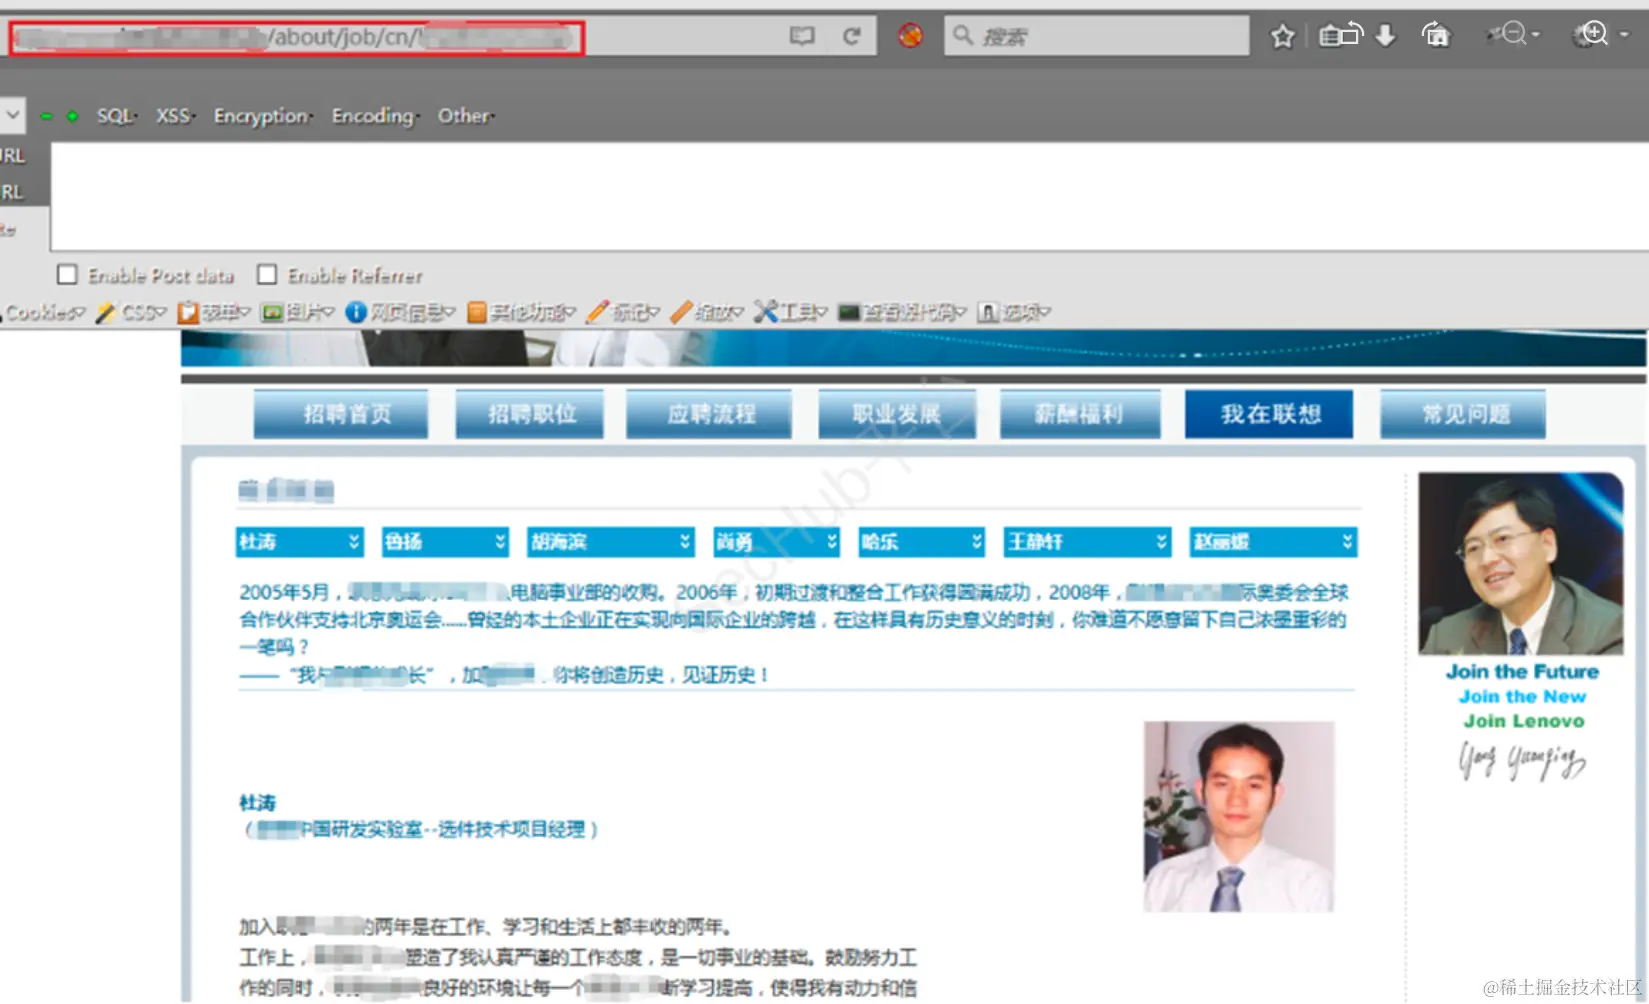Open the 标记 pencil toolbar item
Image resolution: width=1649 pixels, height=1004 pixels.
point(622,312)
